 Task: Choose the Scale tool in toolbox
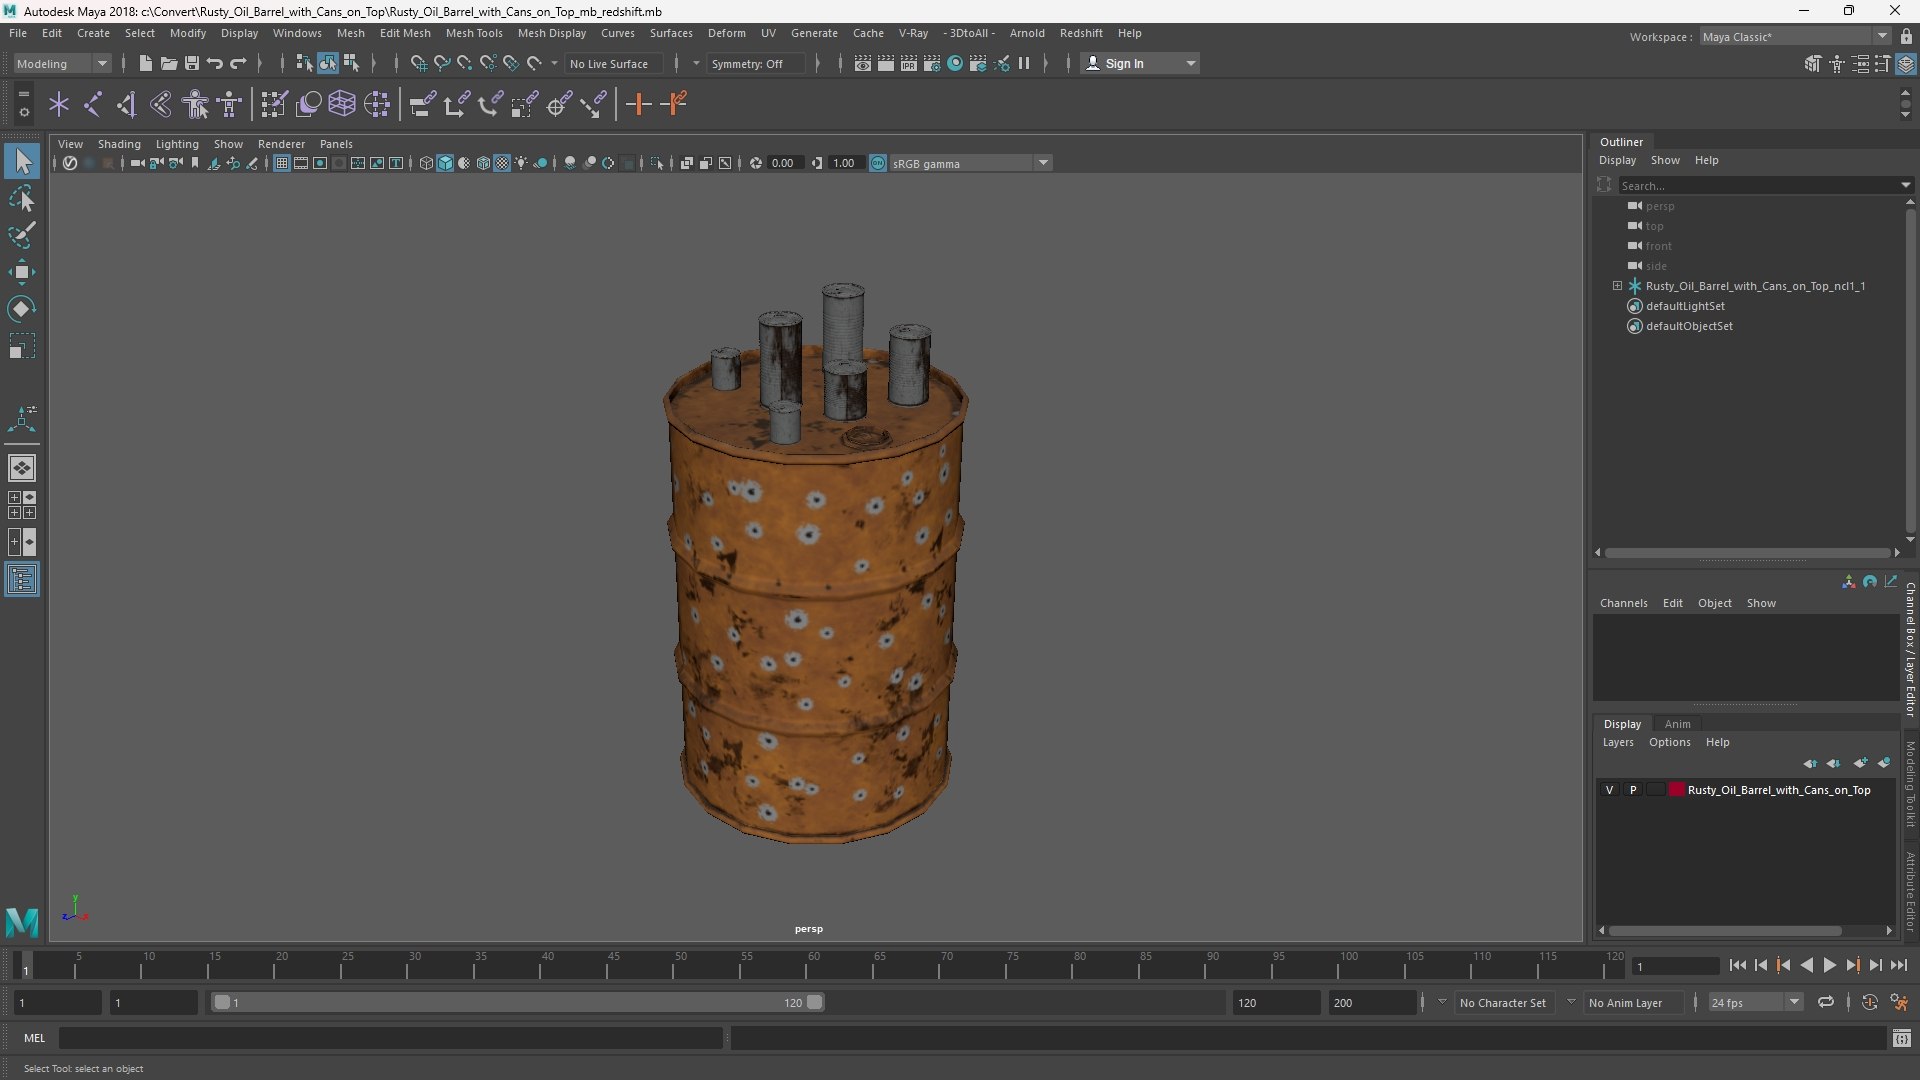[22, 346]
